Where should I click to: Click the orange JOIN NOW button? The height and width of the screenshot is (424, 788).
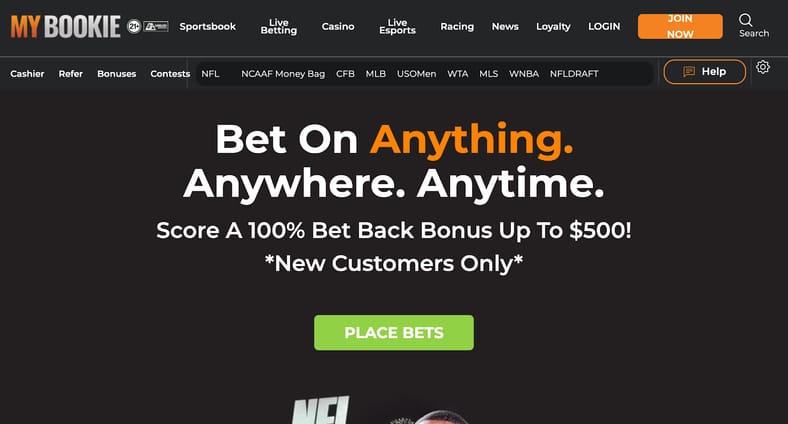tap(680, 26)
